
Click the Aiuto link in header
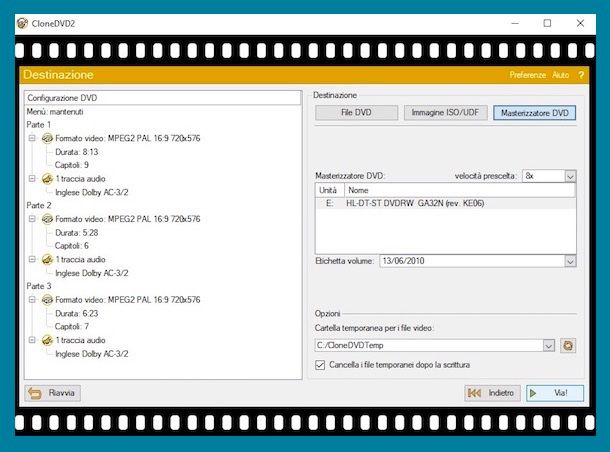(560, 75)
